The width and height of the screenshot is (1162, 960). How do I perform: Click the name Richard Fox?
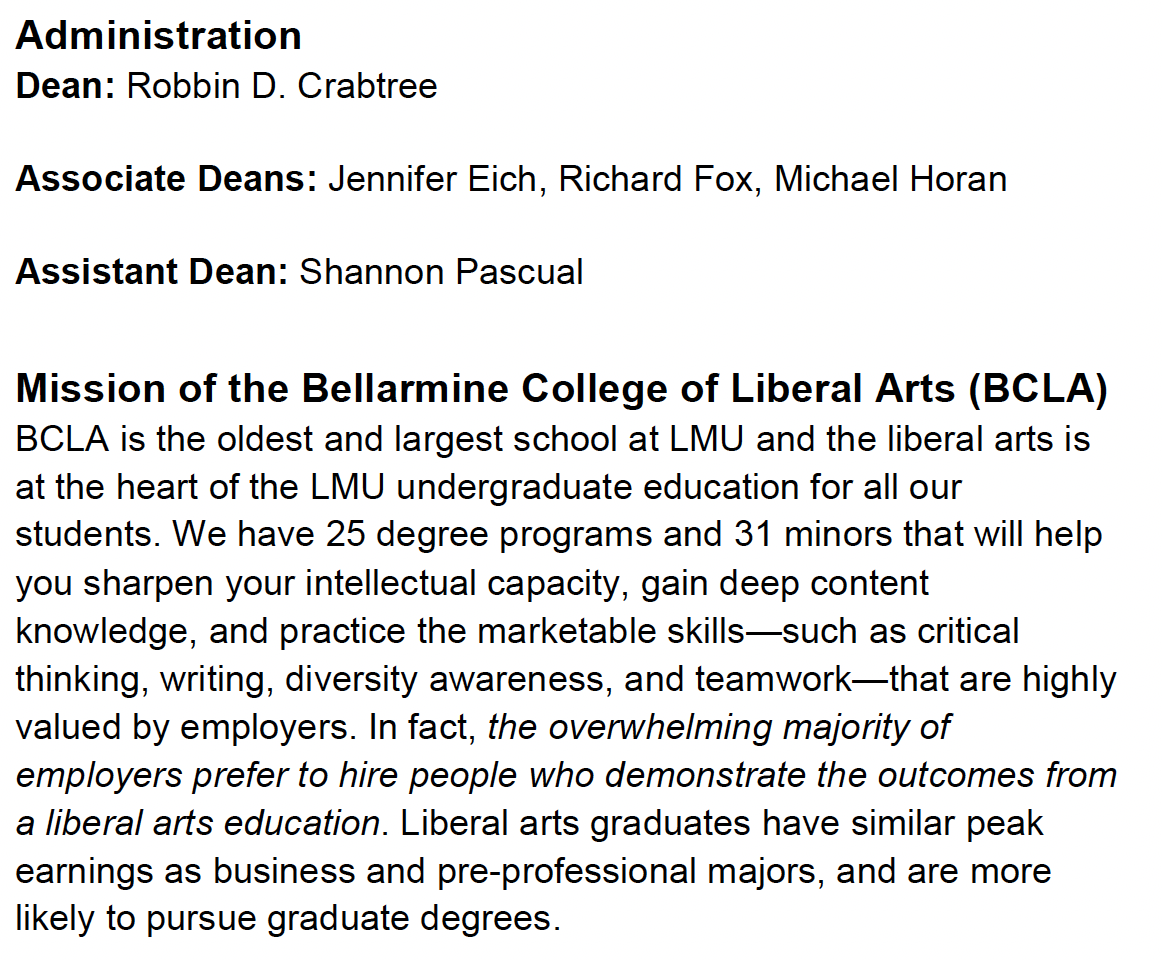pos(656,179)
